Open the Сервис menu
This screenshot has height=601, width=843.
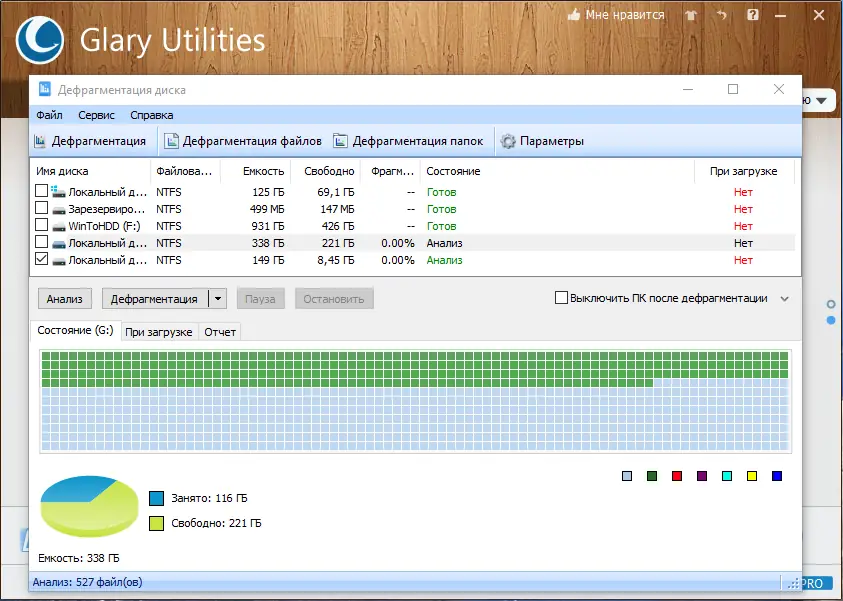click(x=96, y=115)
